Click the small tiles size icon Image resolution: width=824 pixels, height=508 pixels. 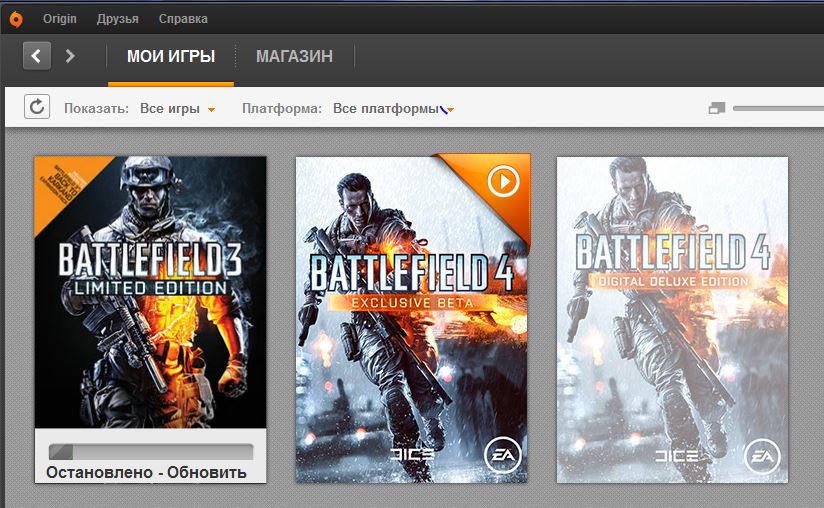tap(717, 108)
